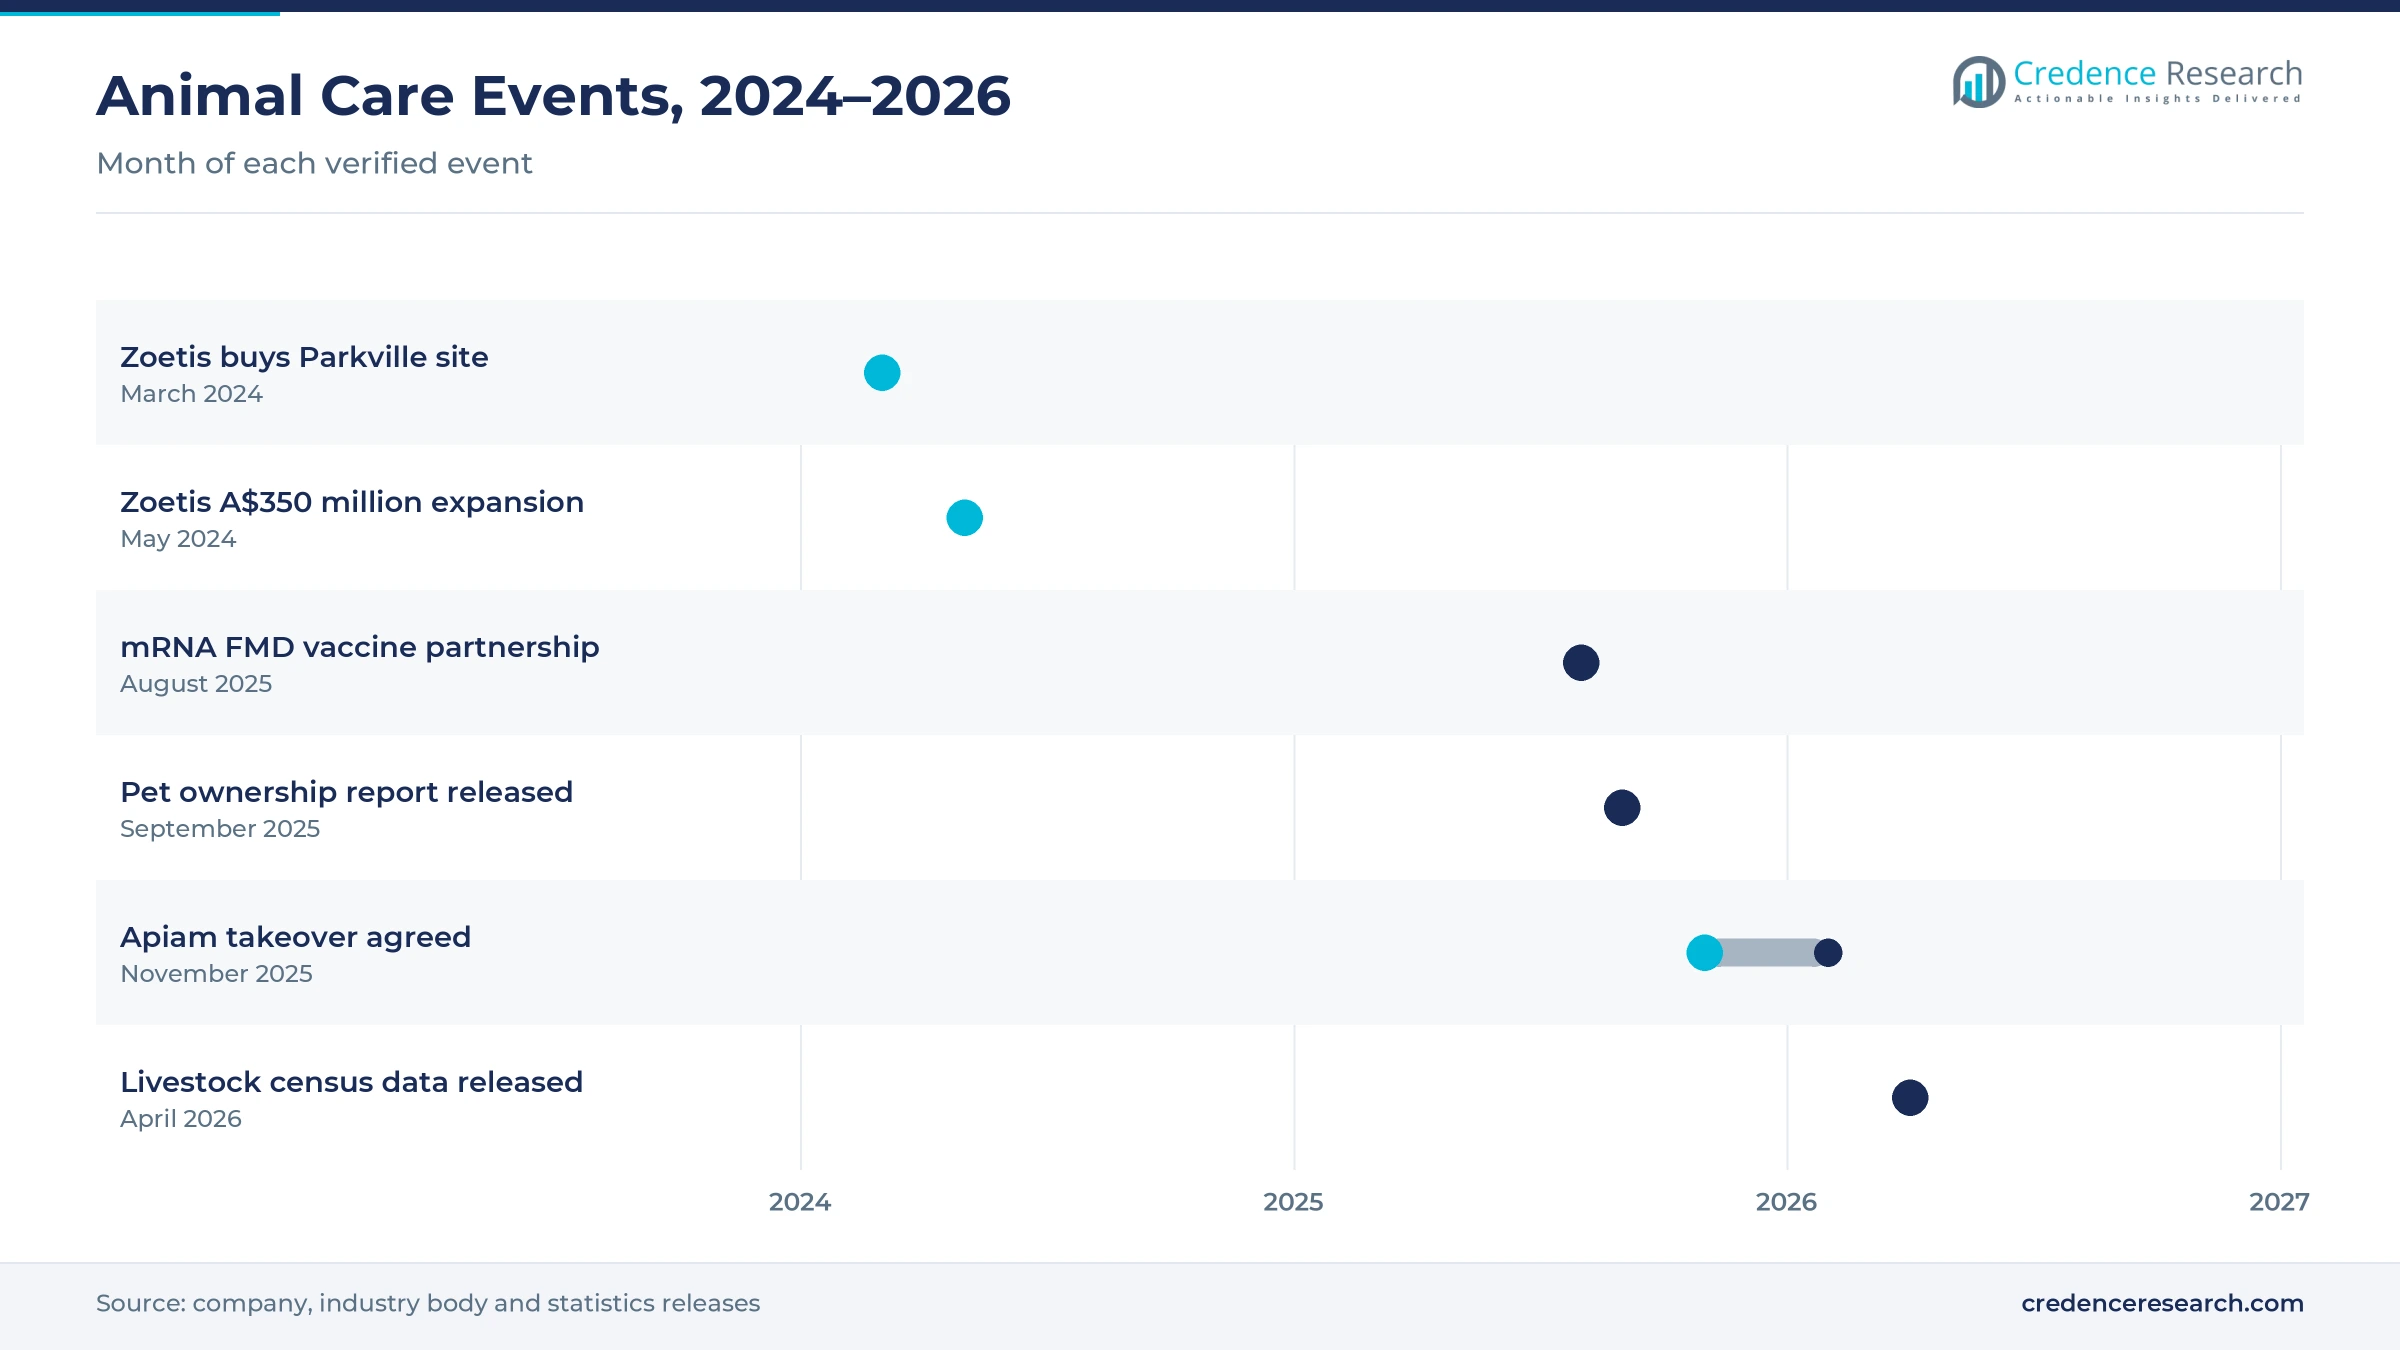The width and height of the screenshot is (2400, 1350).
Task: Select the Zoetis buys Parkville site marker
Action: pyautogui.click(x=882, y=373)
